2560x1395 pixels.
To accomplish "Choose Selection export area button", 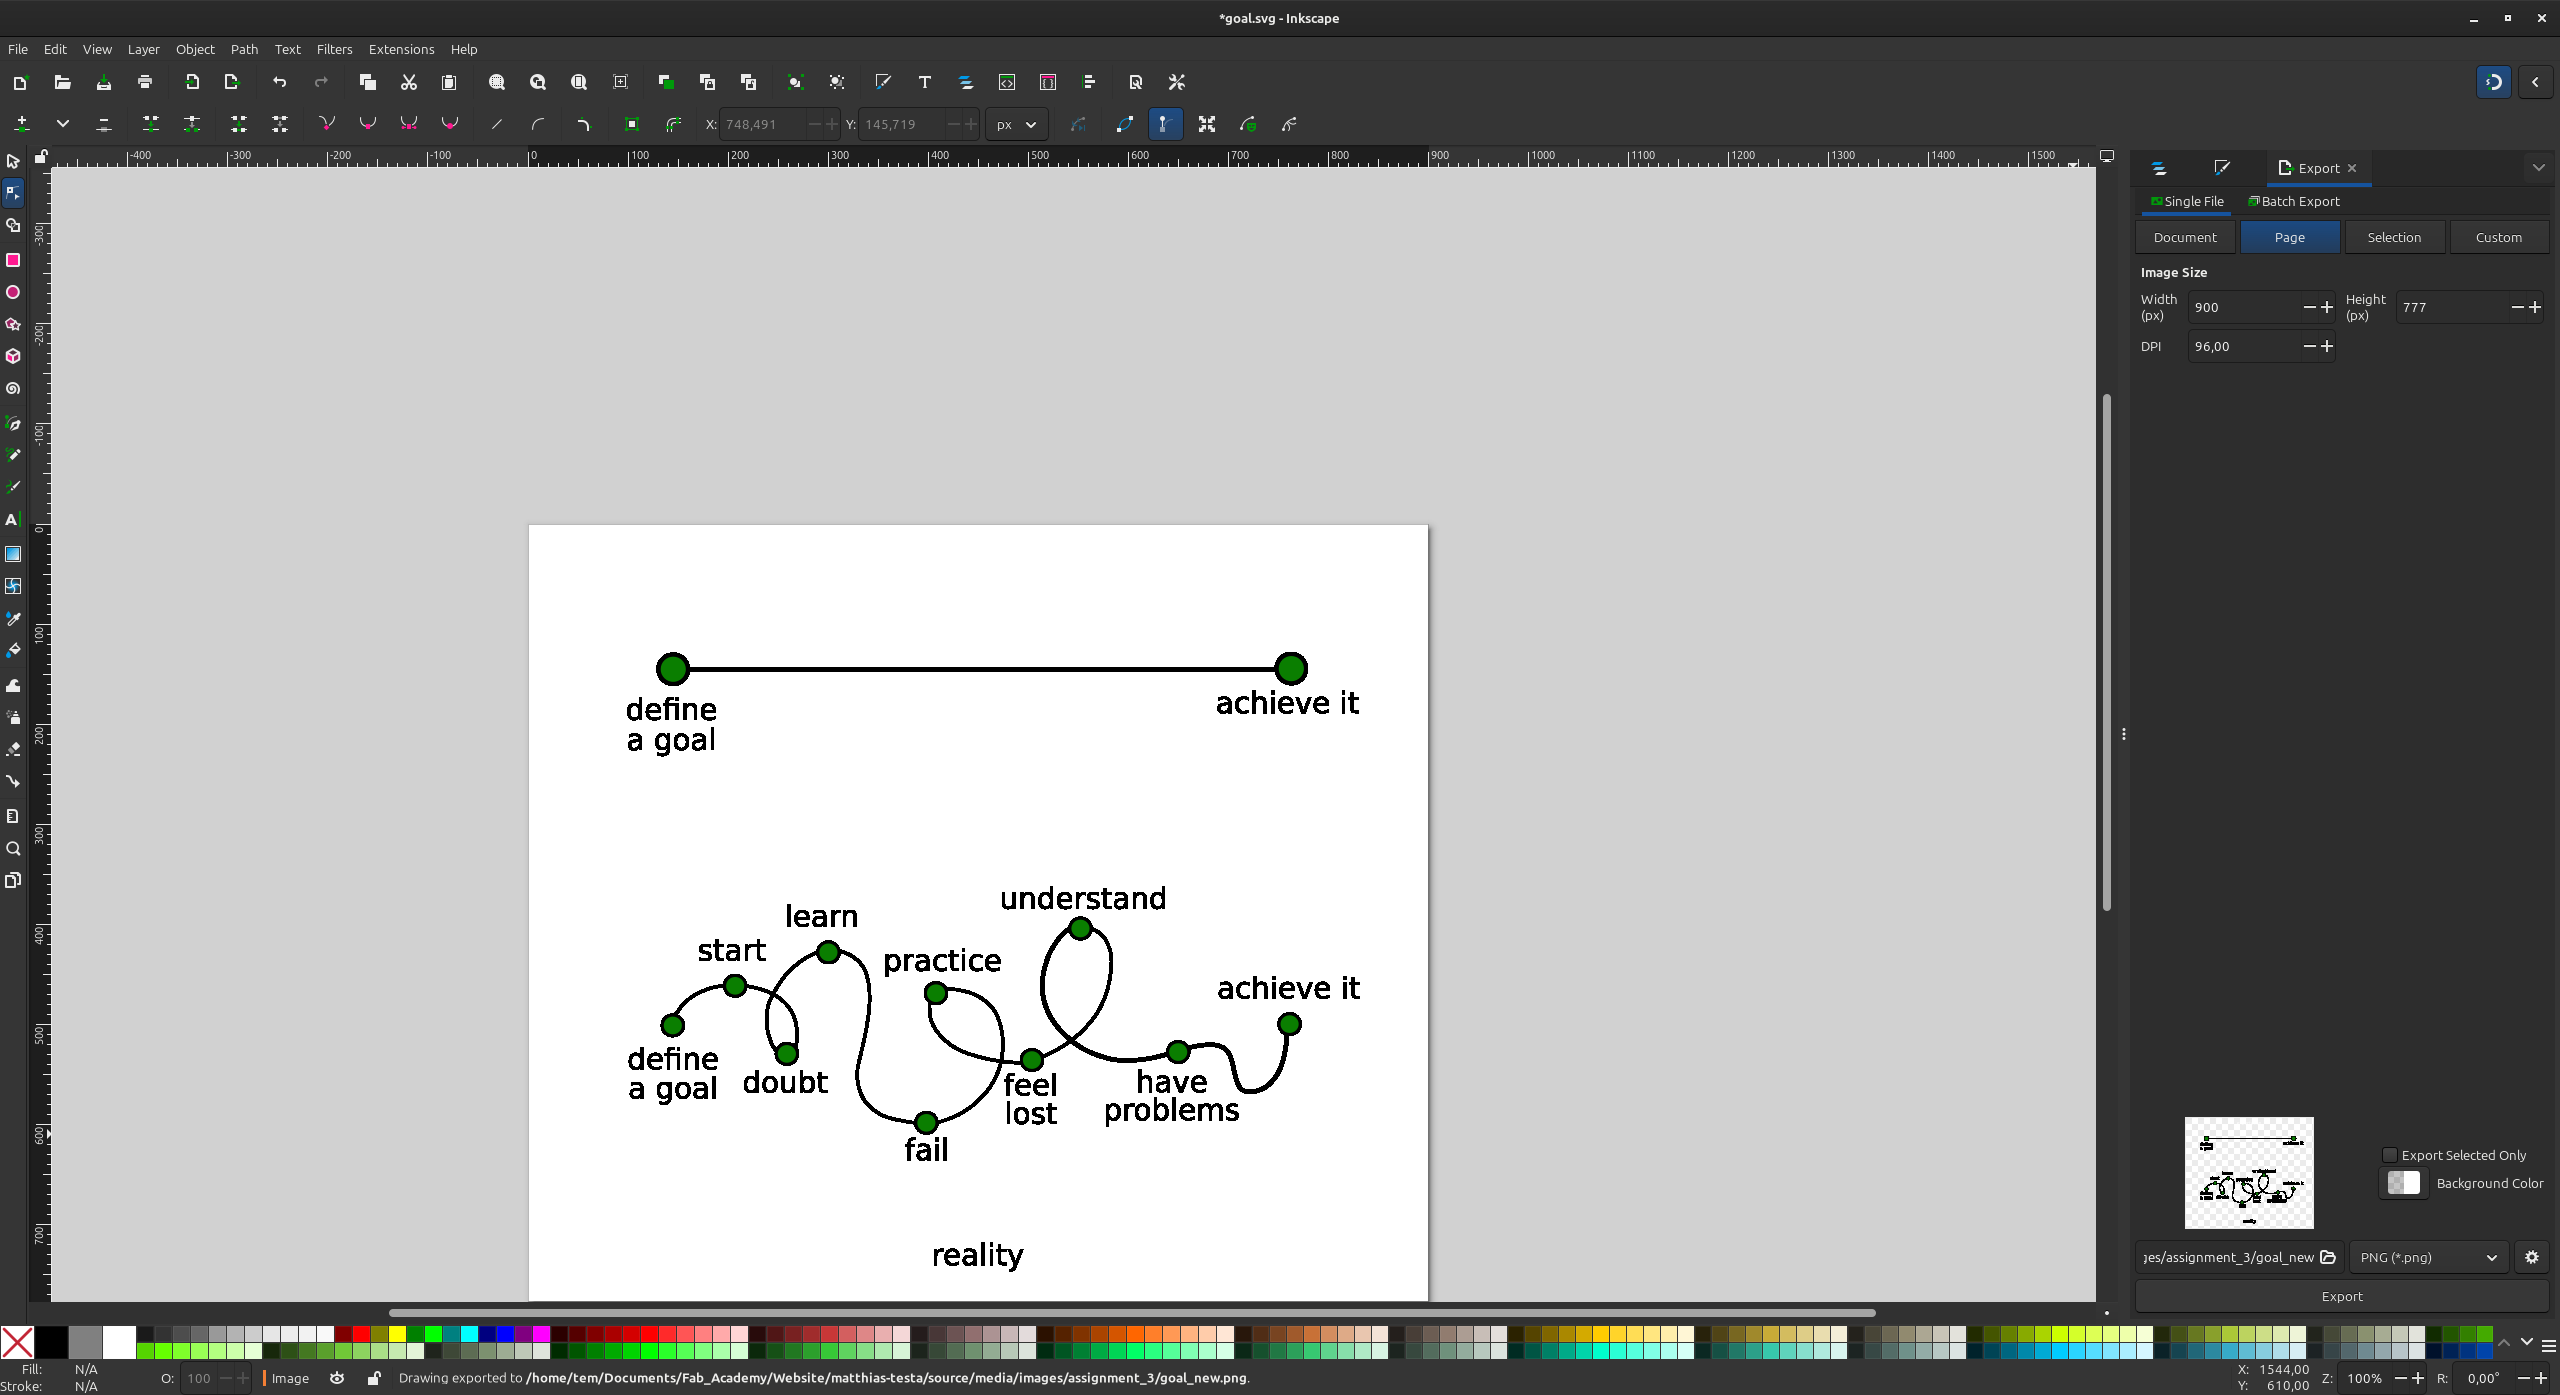I will click(2394, 237).
